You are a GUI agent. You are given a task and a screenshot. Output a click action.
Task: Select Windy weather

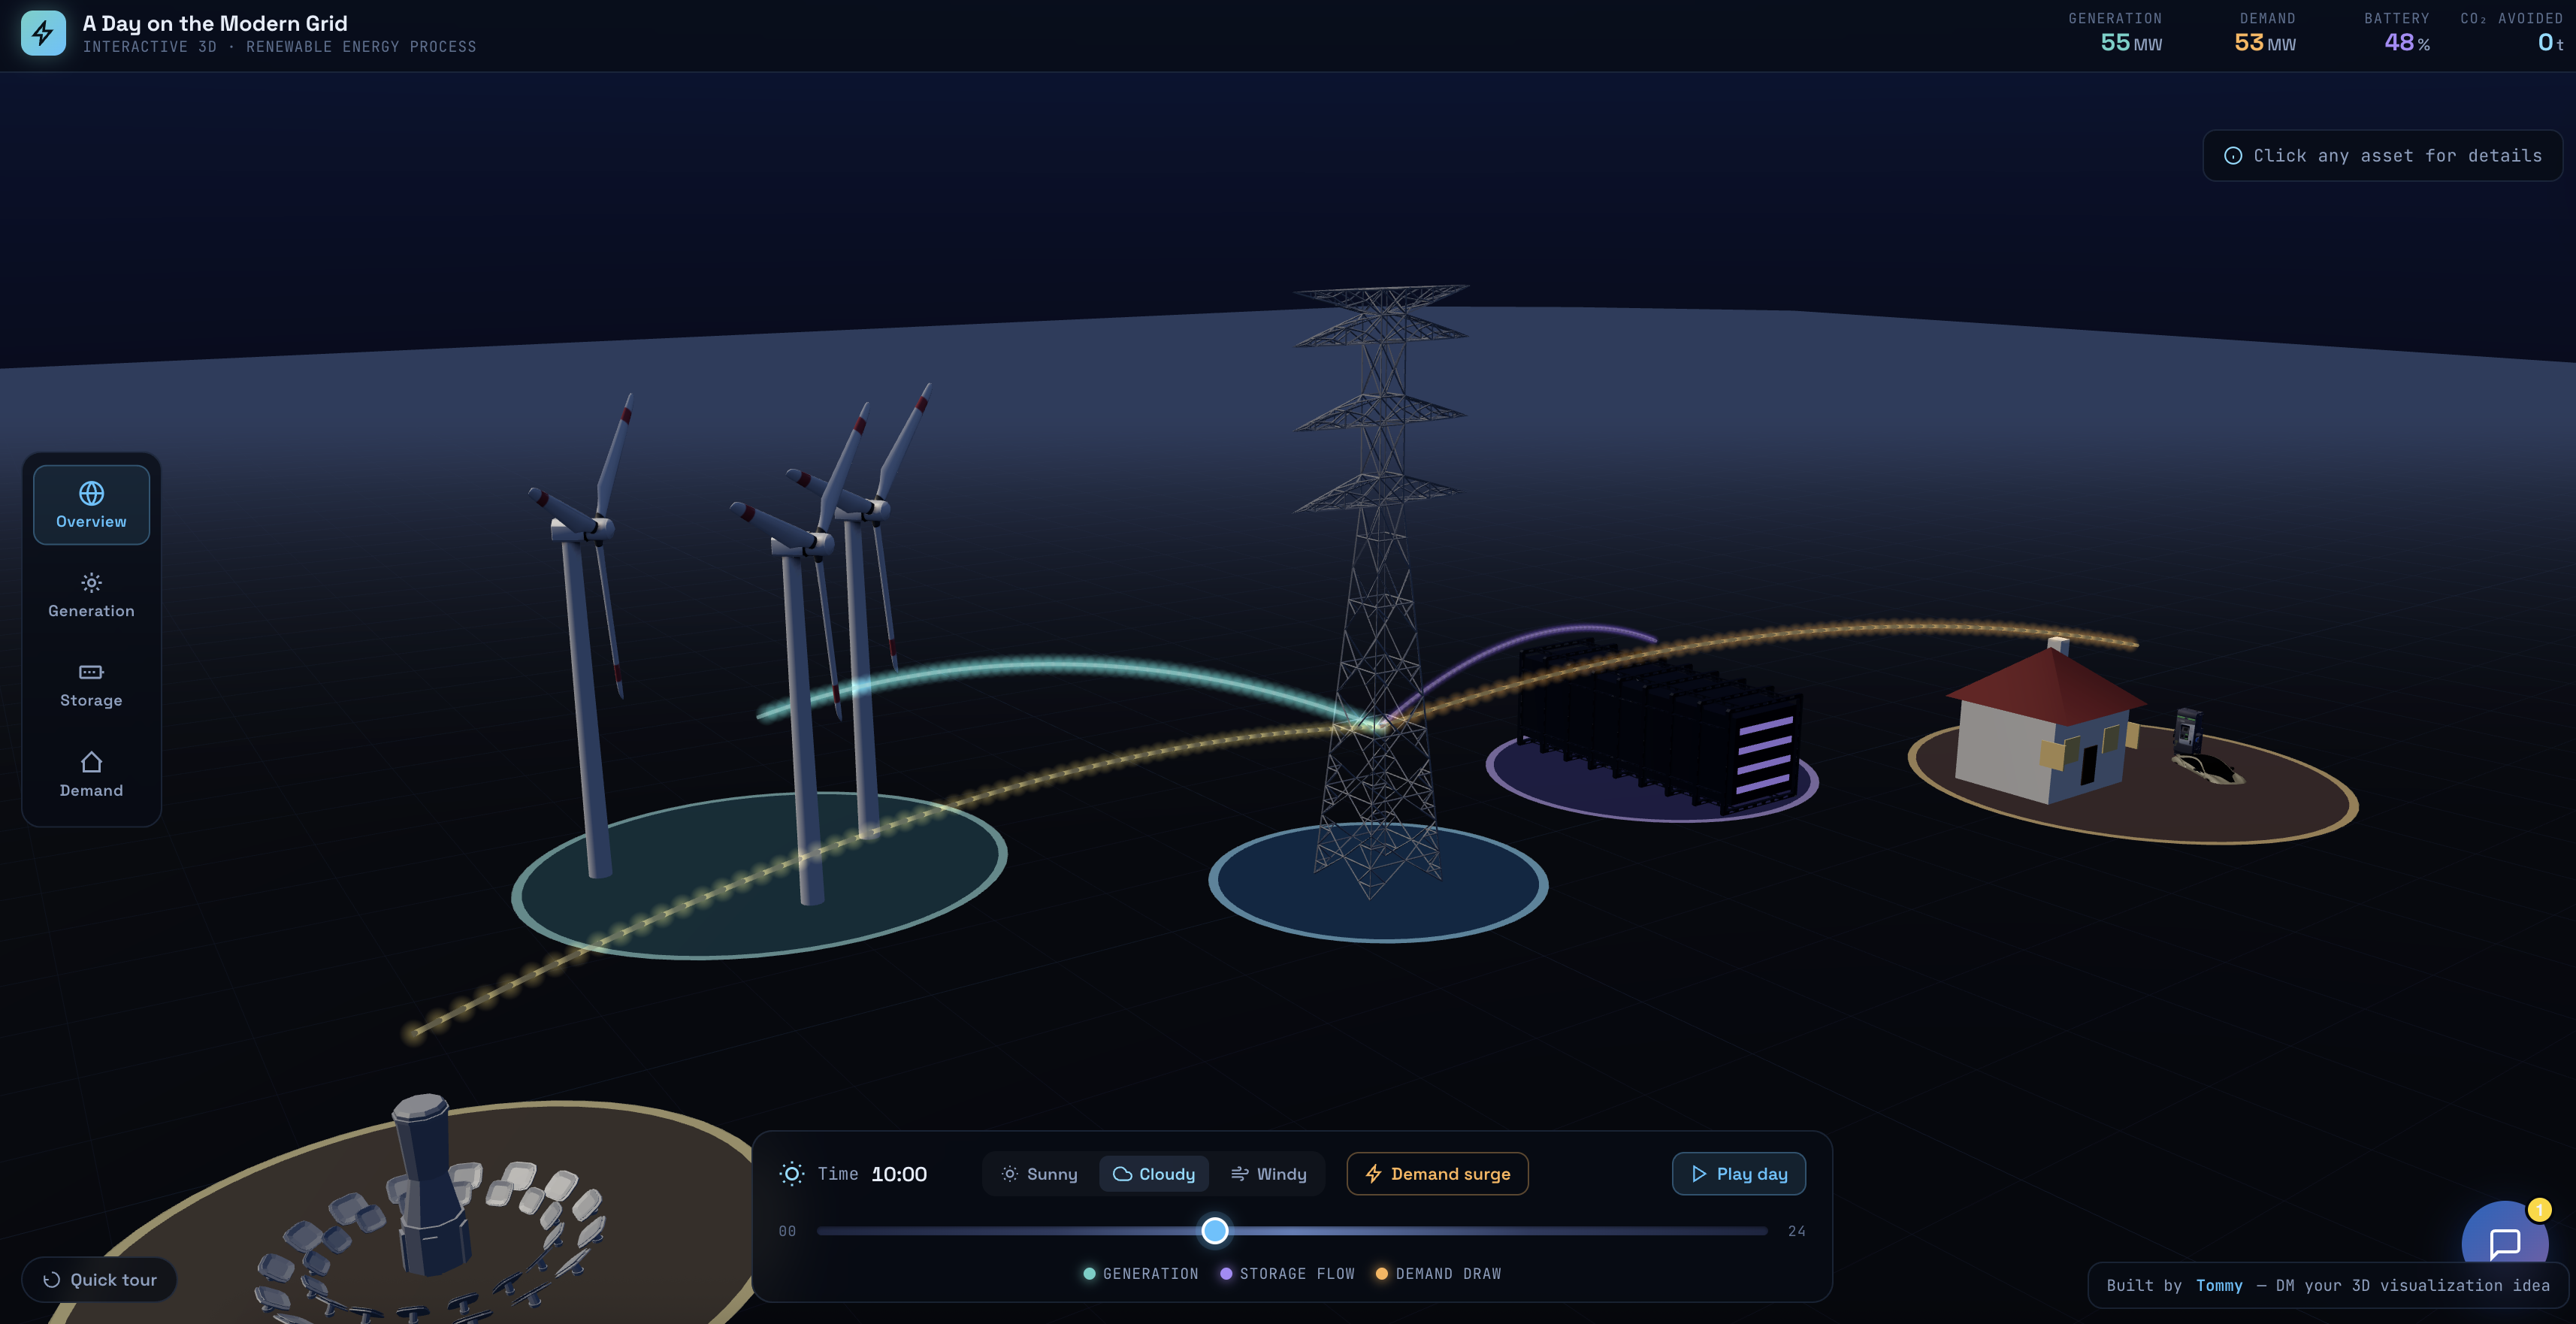pyautogui.click(x=1268, y=1174)
